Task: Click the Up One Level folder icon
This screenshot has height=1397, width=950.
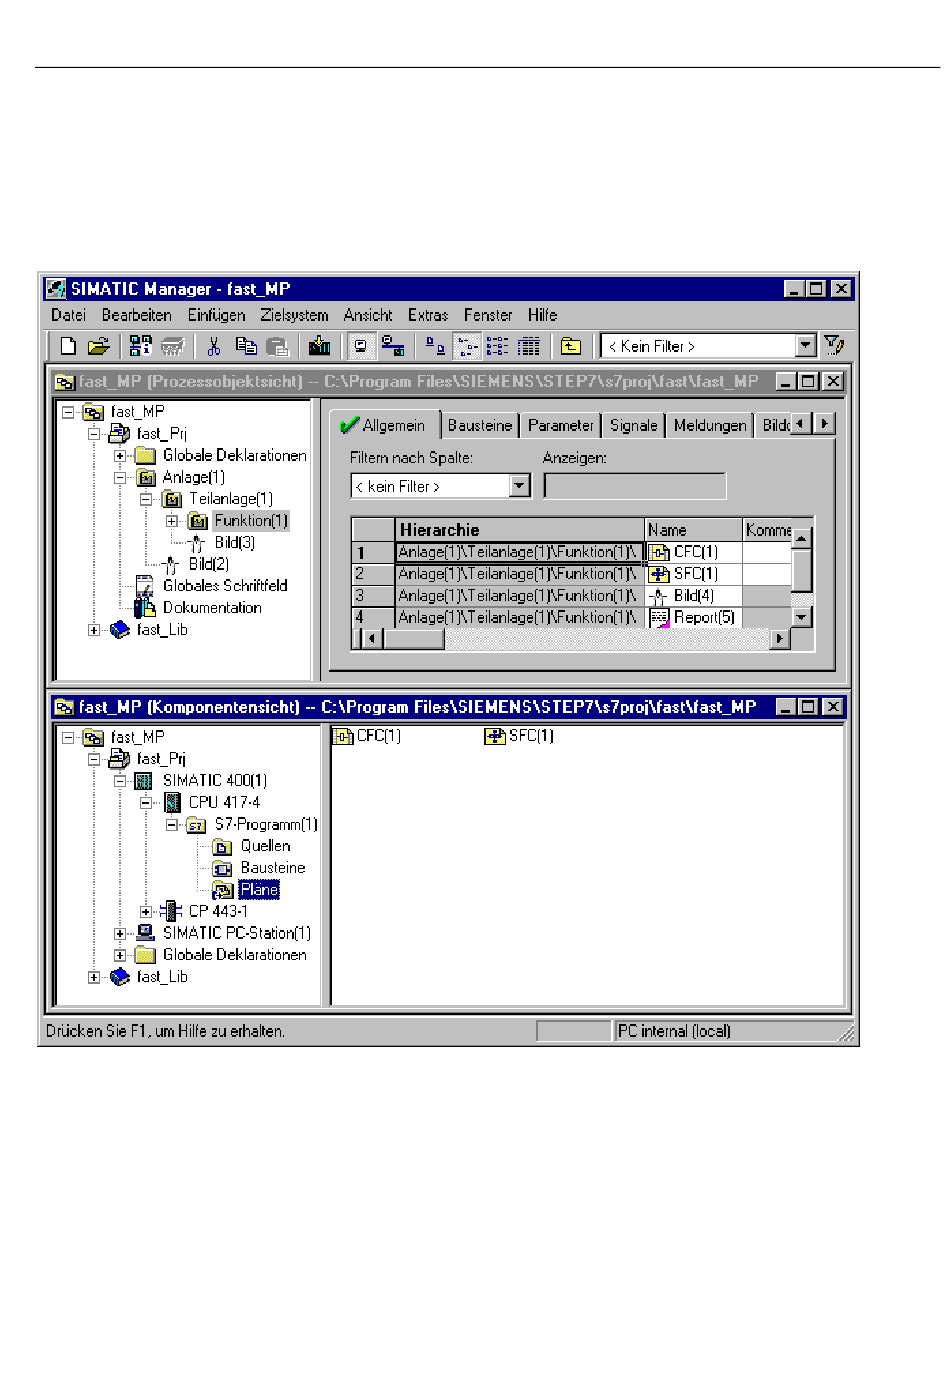Action: (x=571, y=346)
